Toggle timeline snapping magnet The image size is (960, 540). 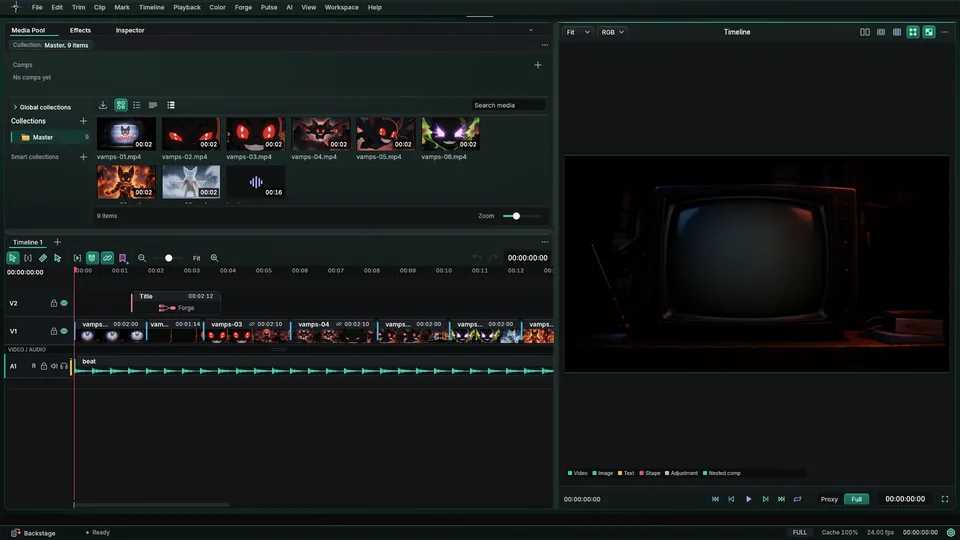(92, 258)
